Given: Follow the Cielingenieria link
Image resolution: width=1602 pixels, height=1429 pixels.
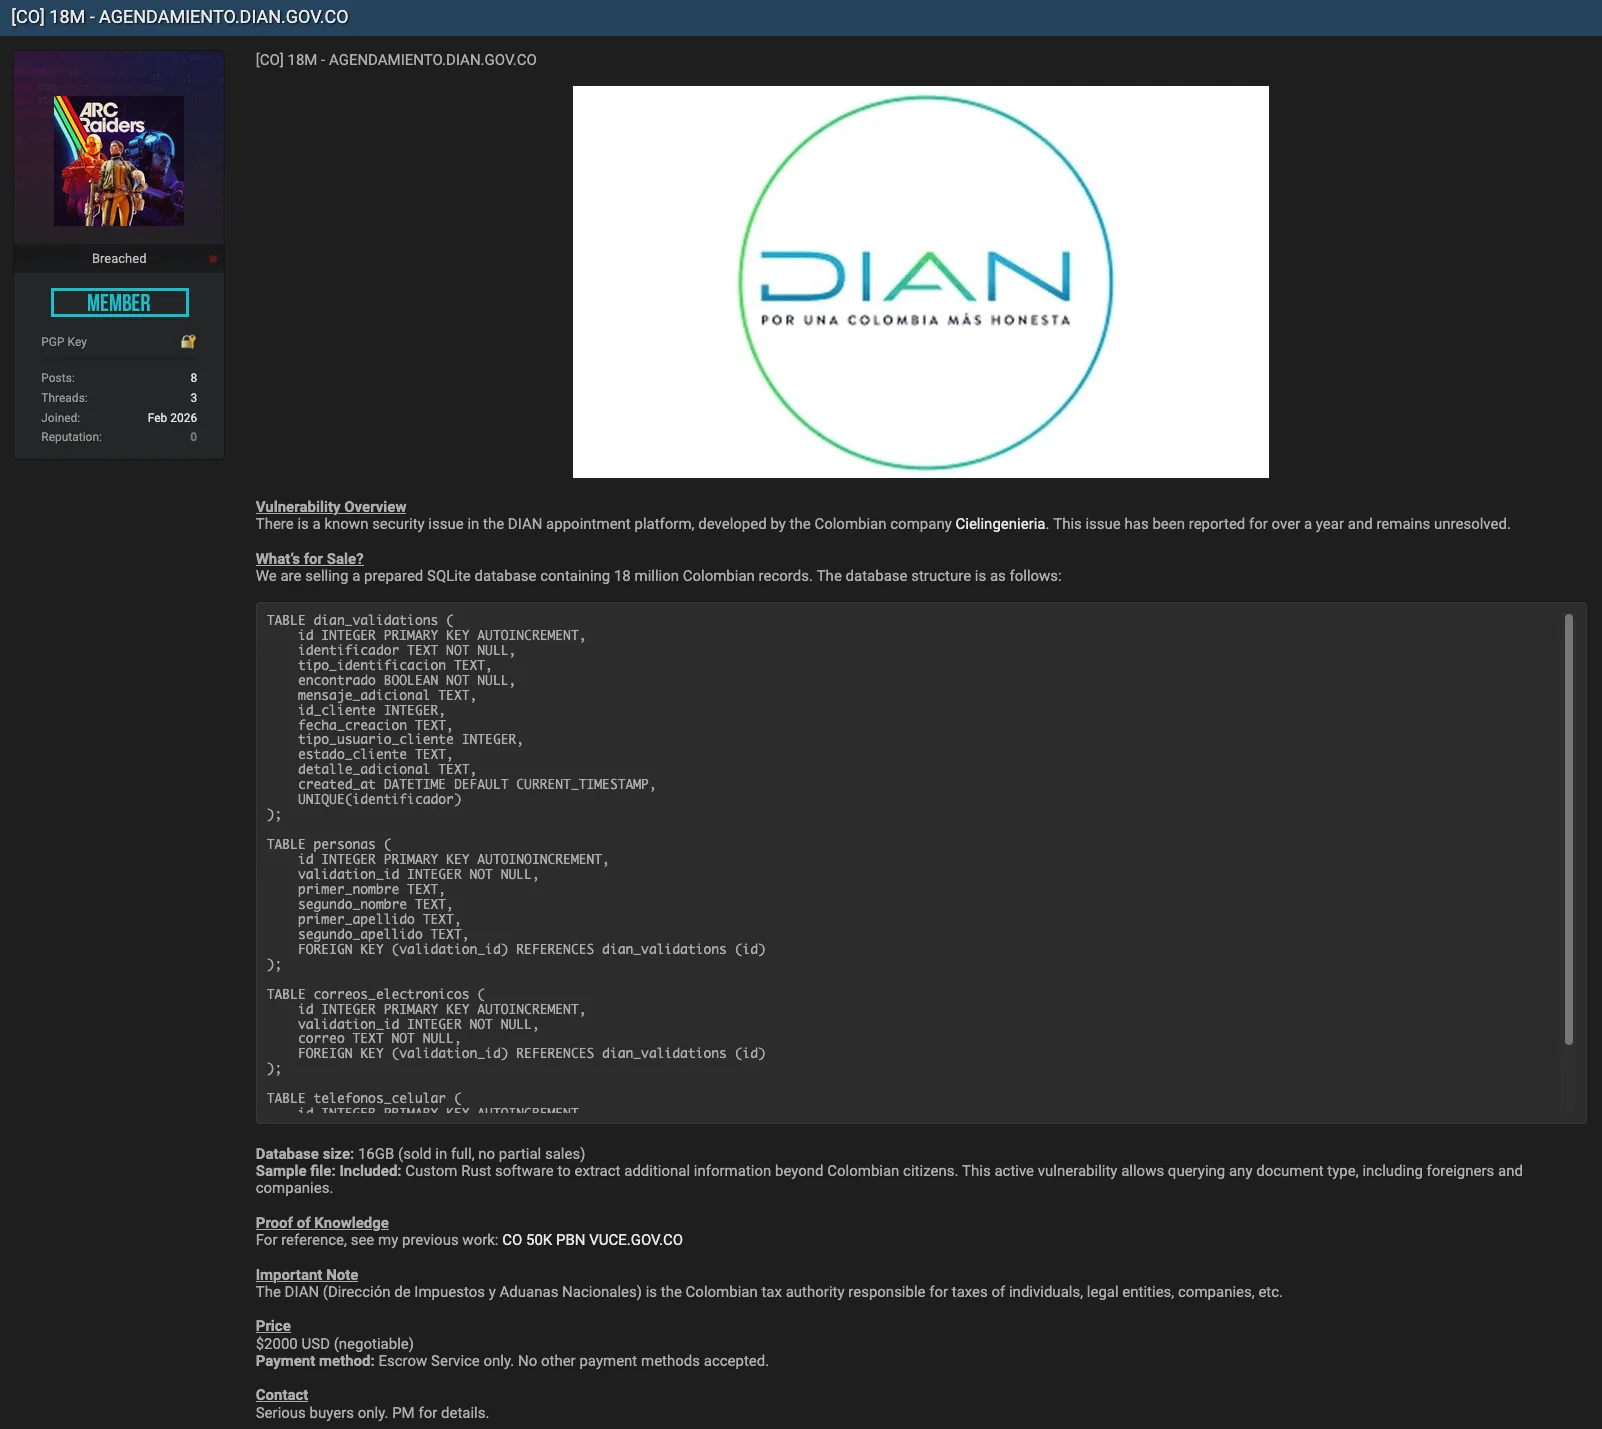Looking at the screenshot, I should (999, 524).
